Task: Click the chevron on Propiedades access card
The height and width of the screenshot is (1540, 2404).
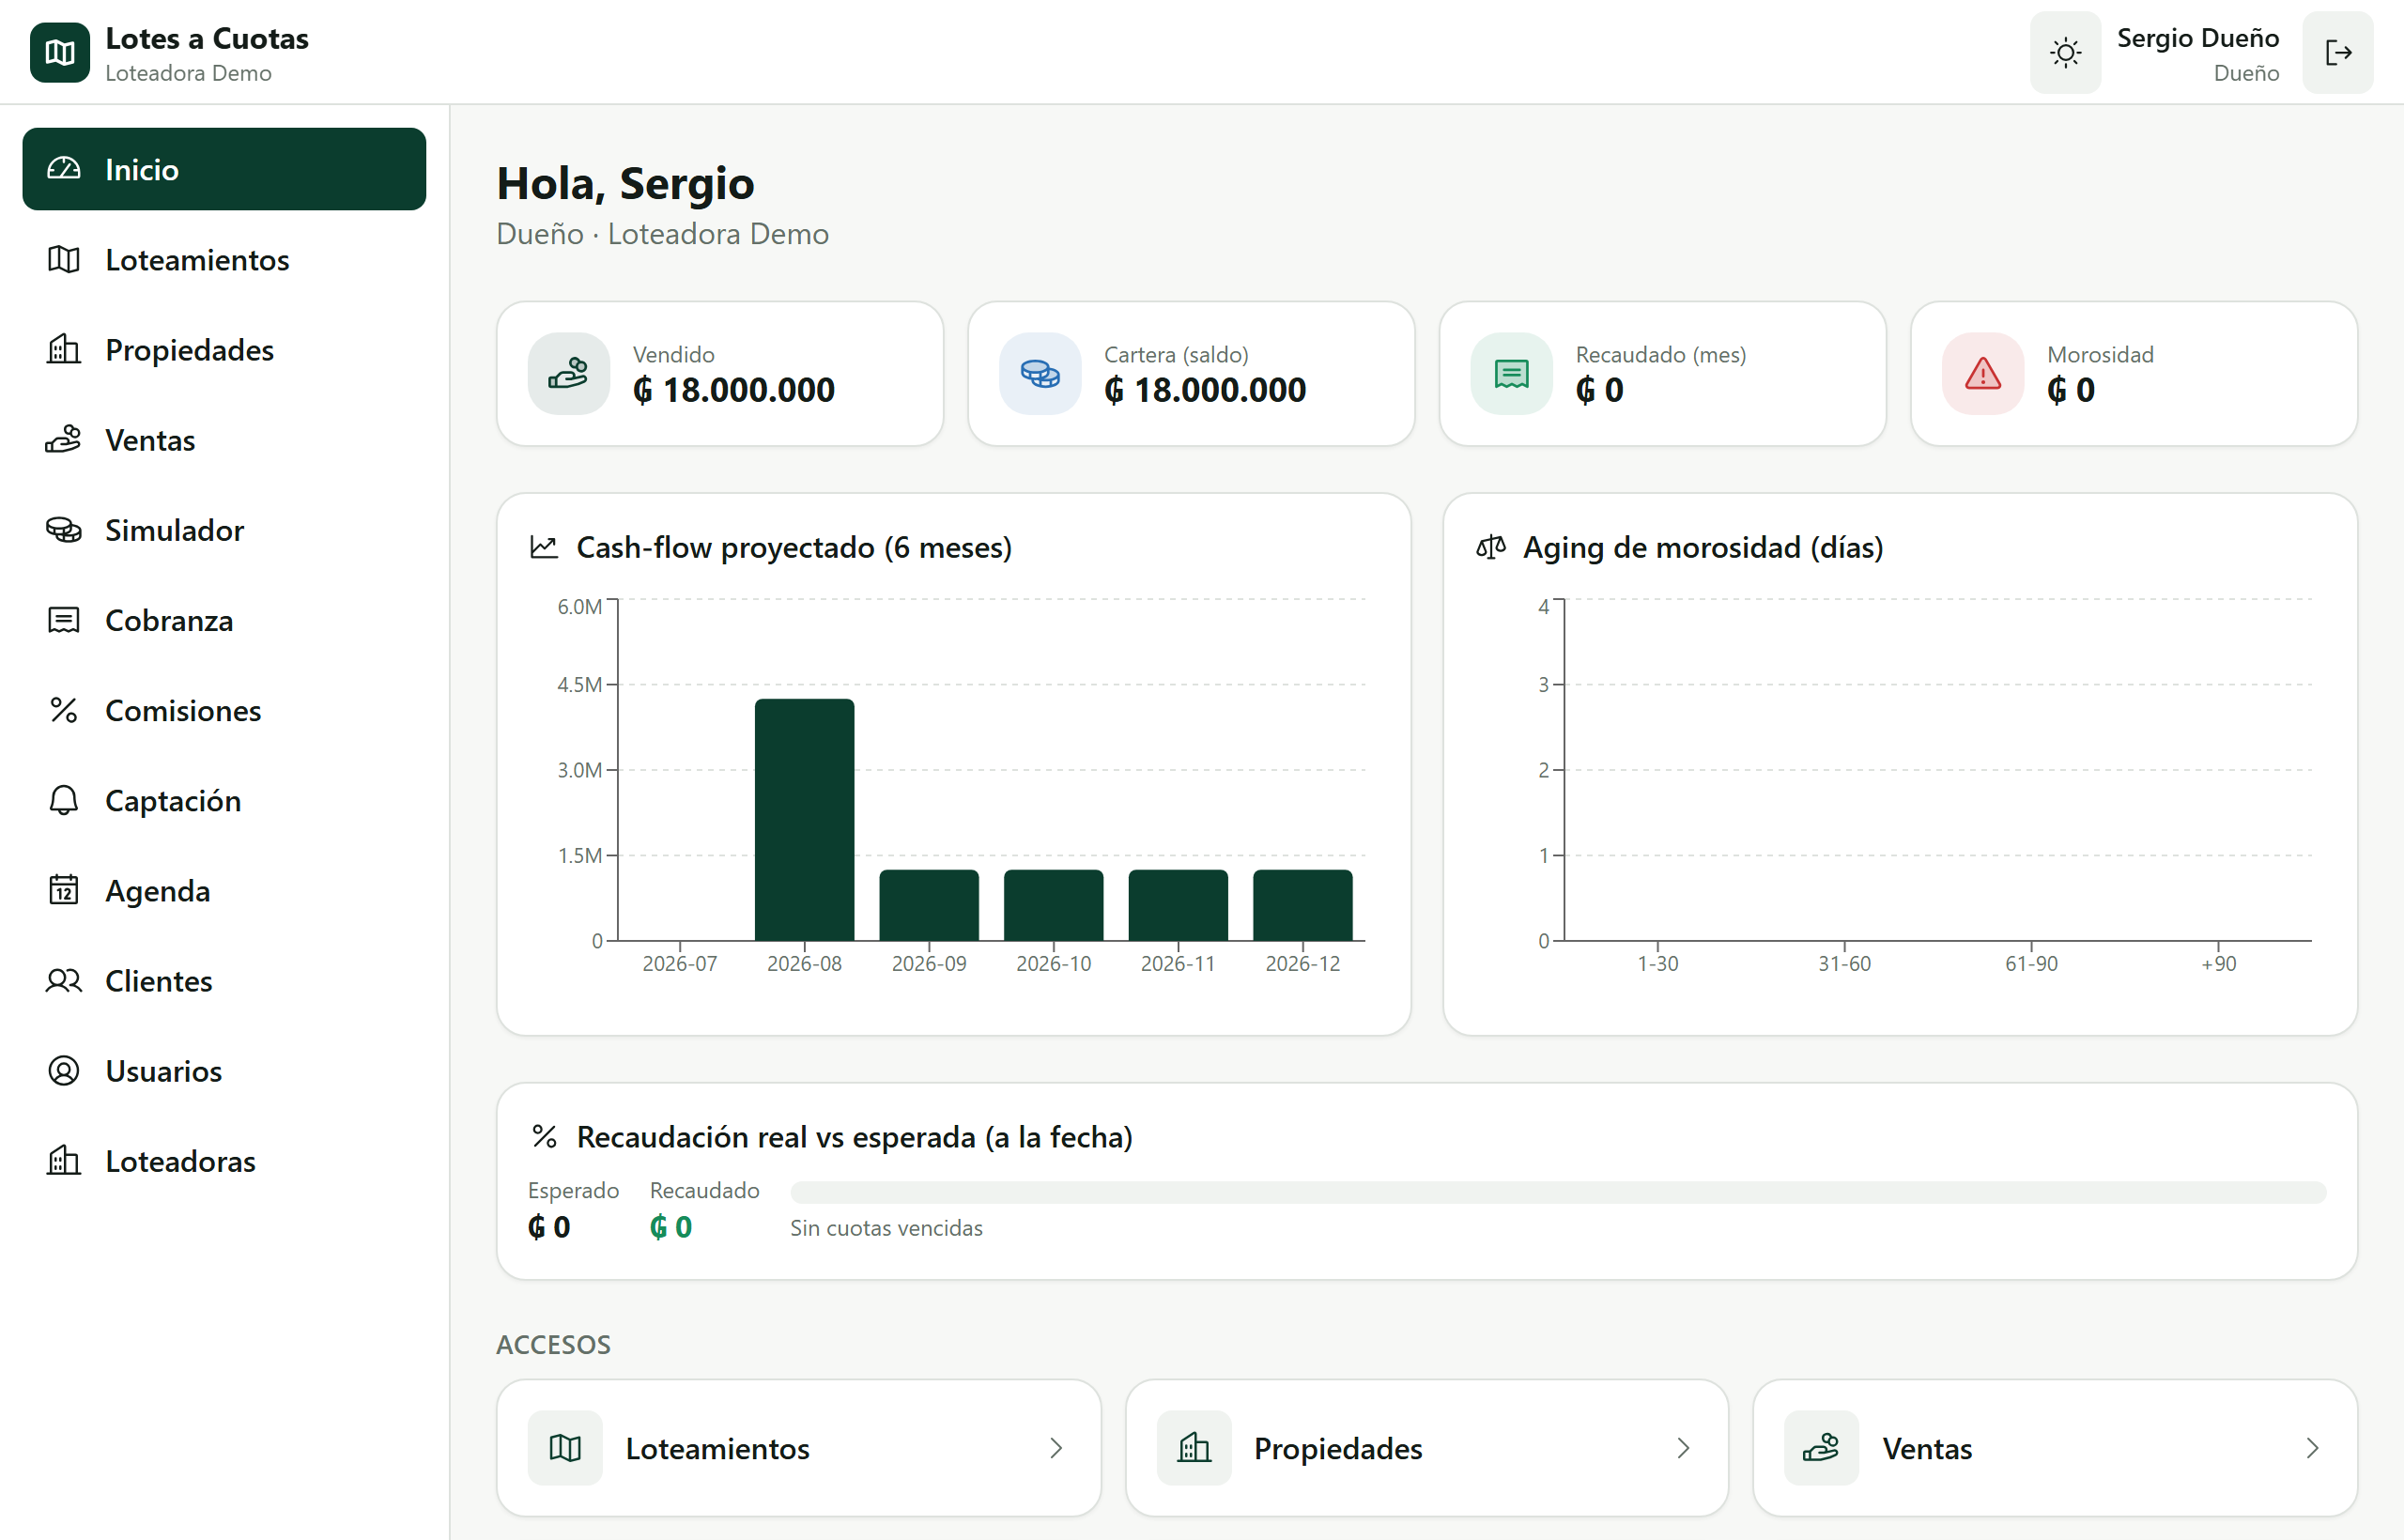Action: pyautogui.click(x=1684, y=1448)
